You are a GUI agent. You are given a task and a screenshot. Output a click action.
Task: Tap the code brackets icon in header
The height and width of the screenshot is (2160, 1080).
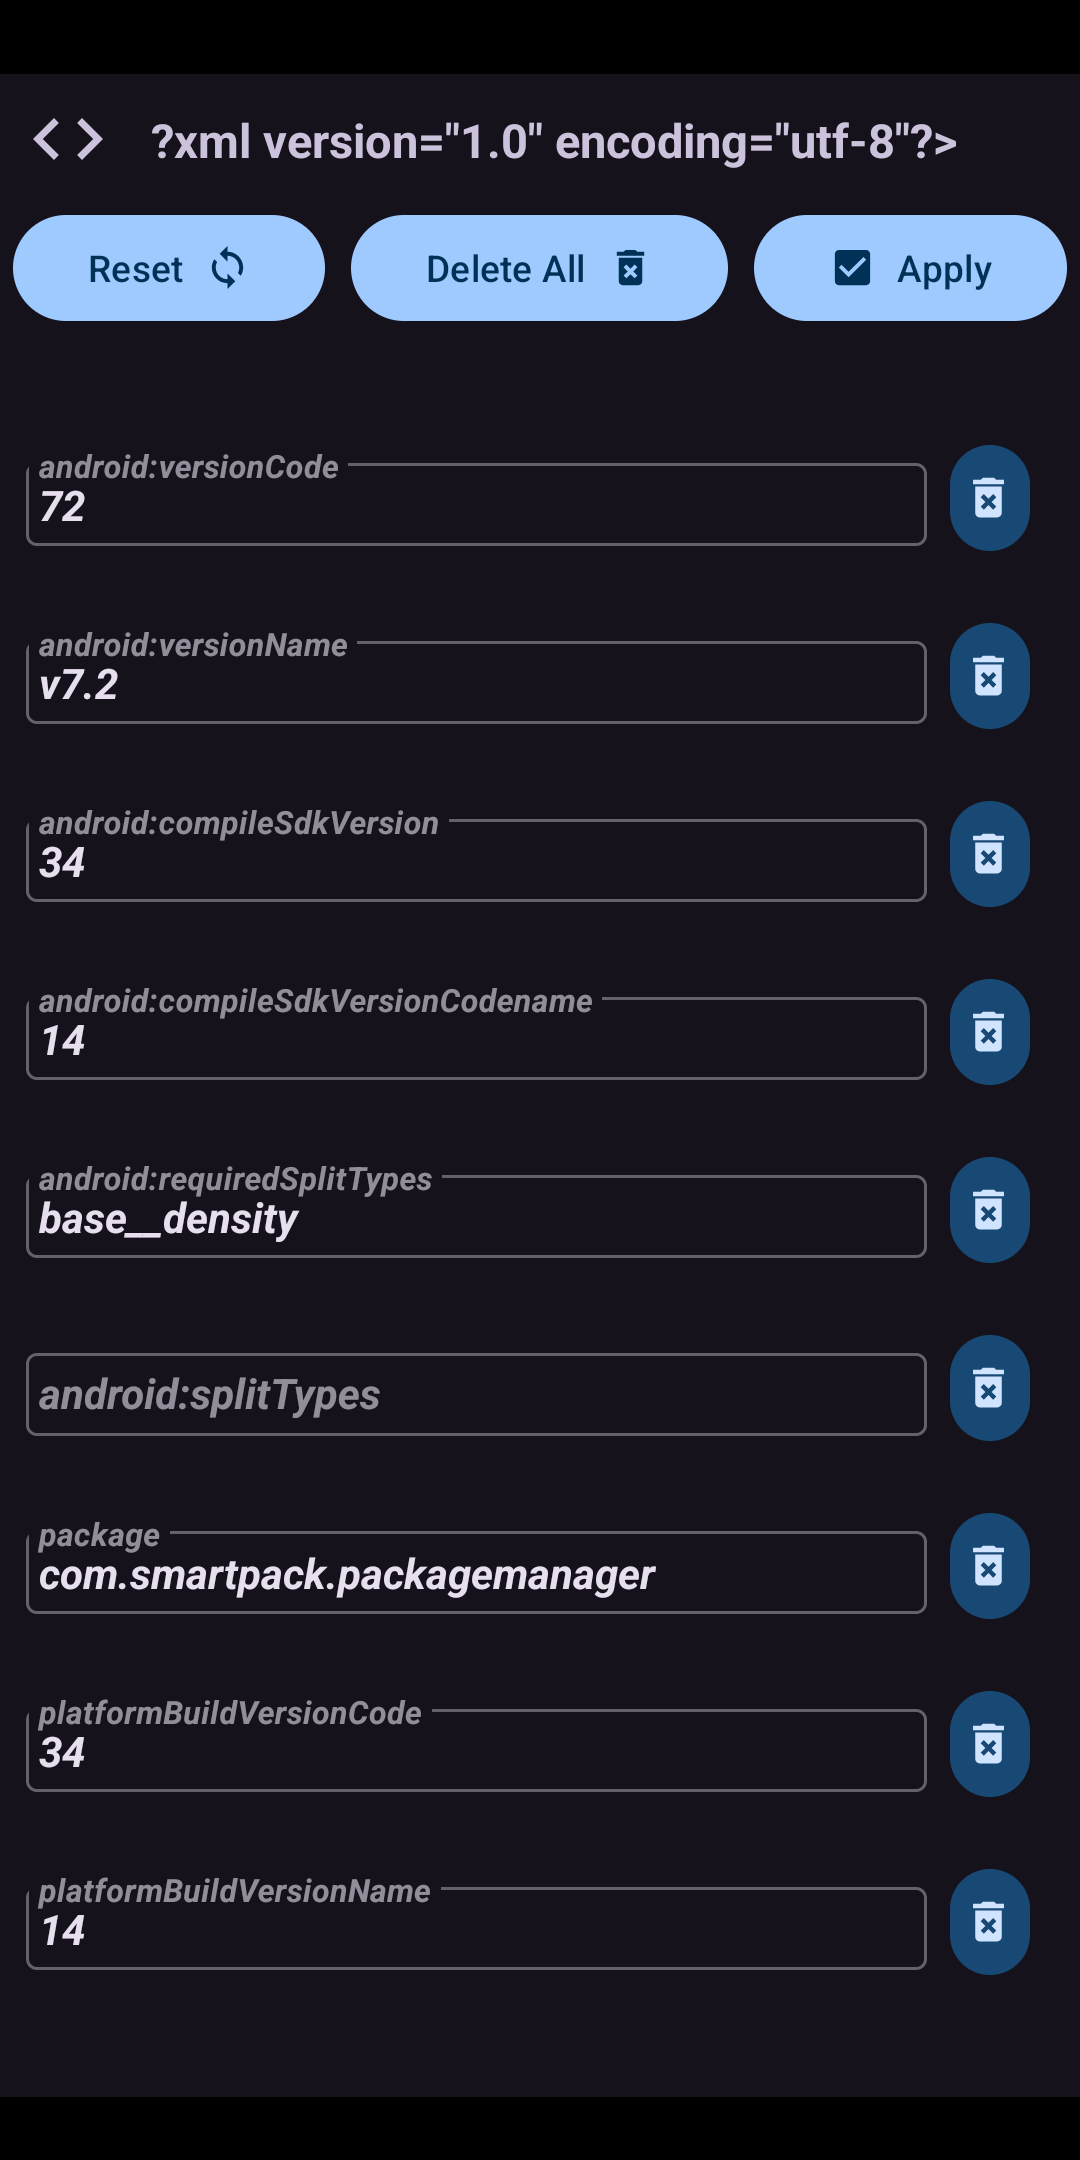68,140
